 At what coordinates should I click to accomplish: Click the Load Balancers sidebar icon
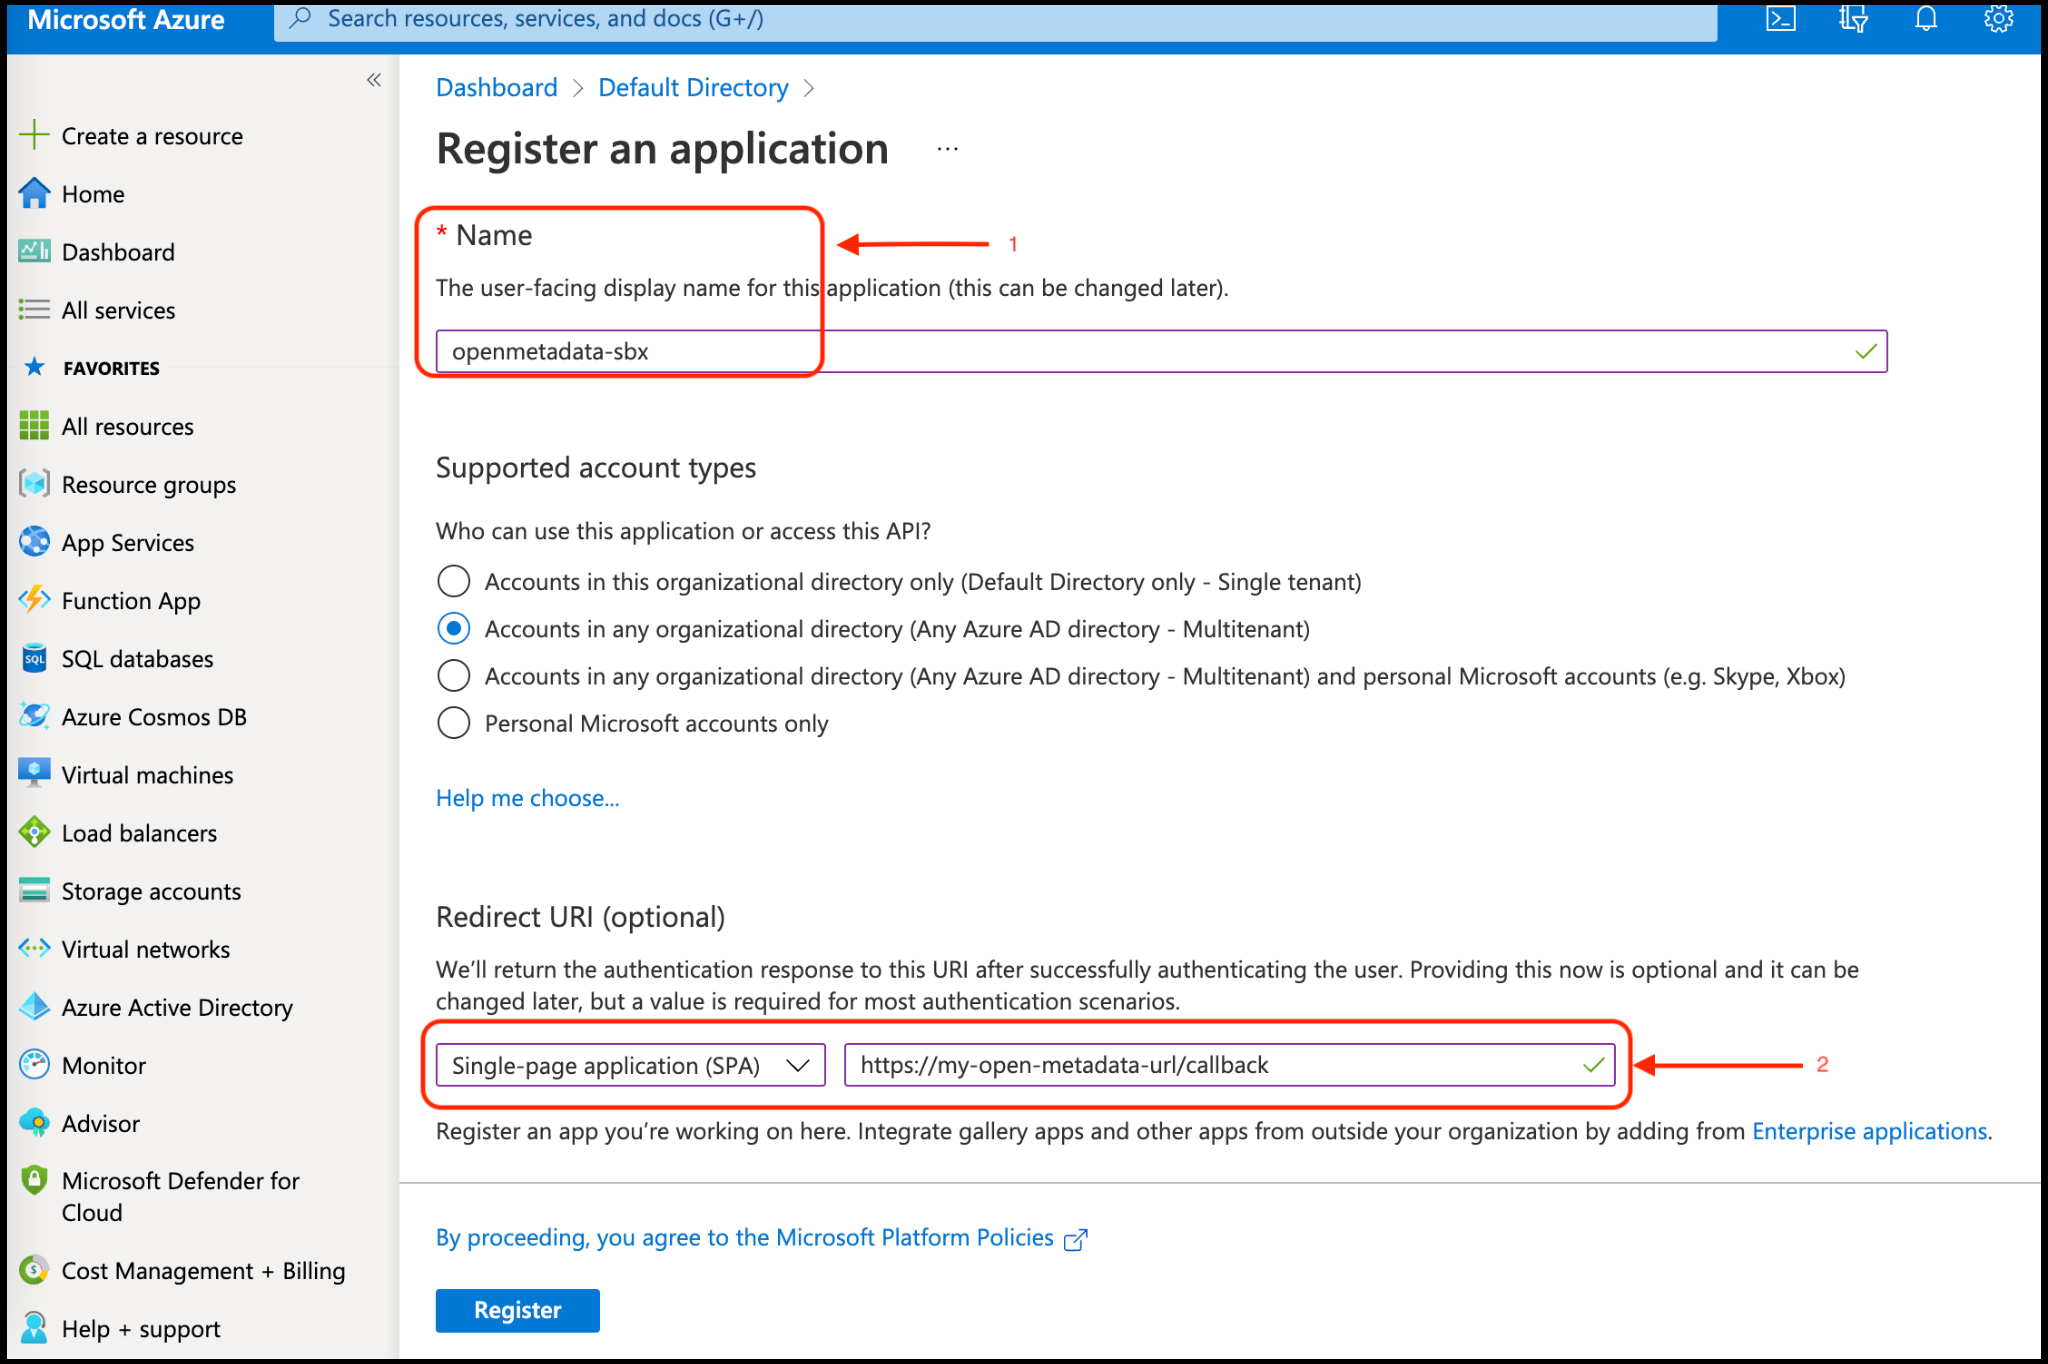pyautogui.click(x=29, y=833)
